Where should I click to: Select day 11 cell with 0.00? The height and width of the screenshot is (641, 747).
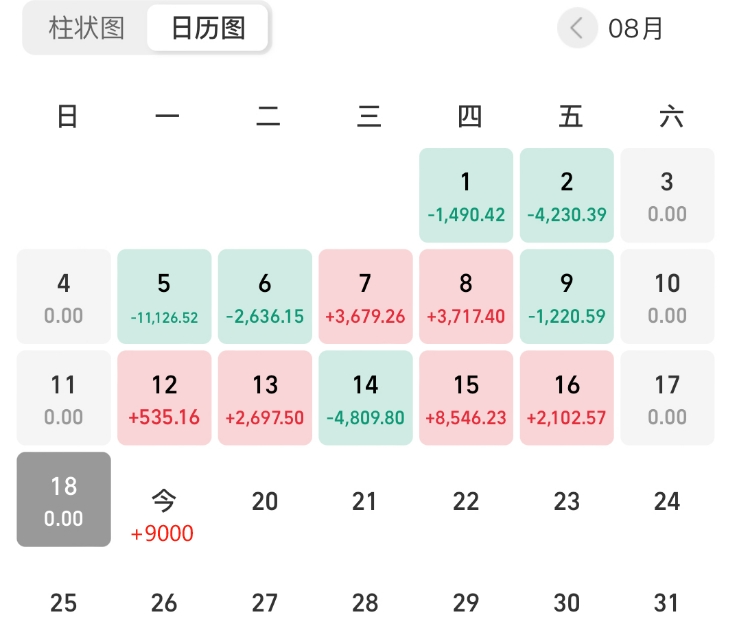[x=64, y=398]
